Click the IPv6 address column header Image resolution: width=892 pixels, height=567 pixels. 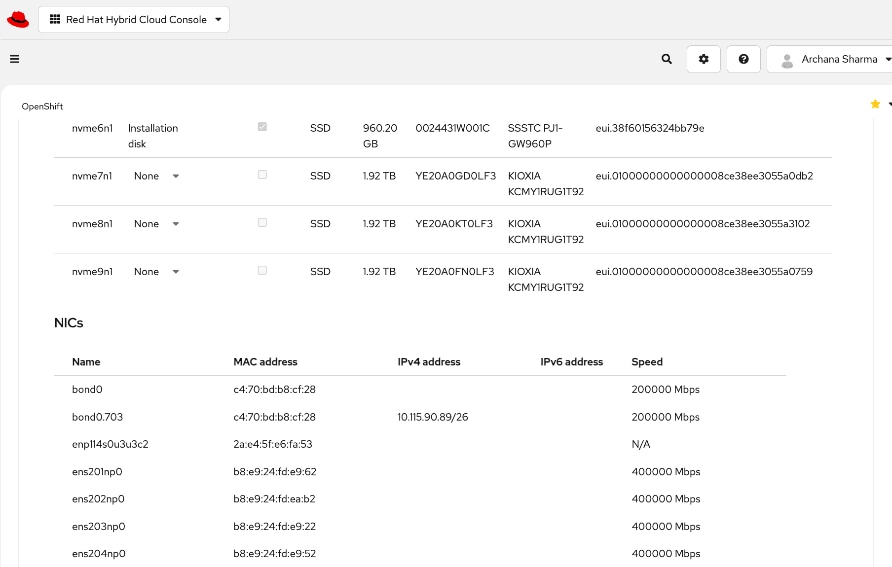coord(572,362)
